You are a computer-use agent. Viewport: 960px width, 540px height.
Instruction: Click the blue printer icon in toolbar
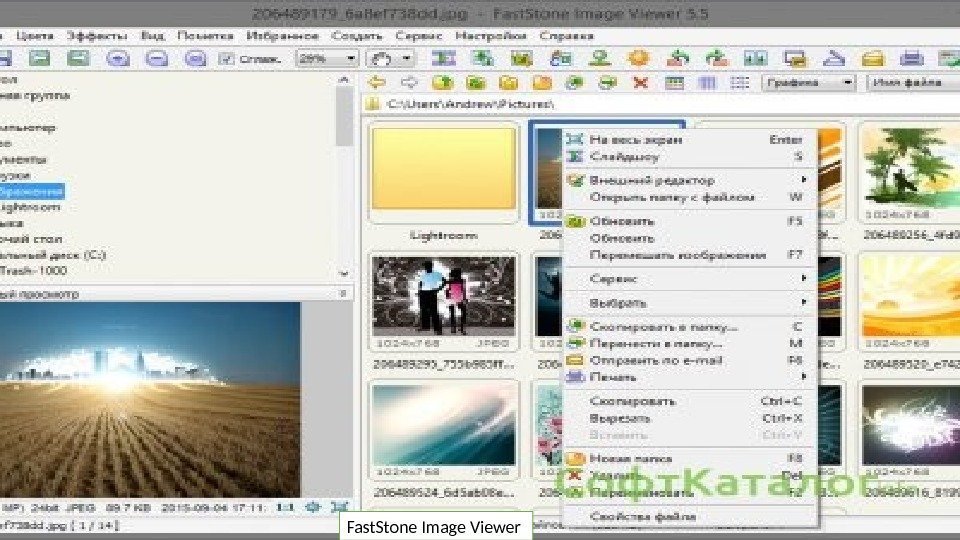[912, 59]
